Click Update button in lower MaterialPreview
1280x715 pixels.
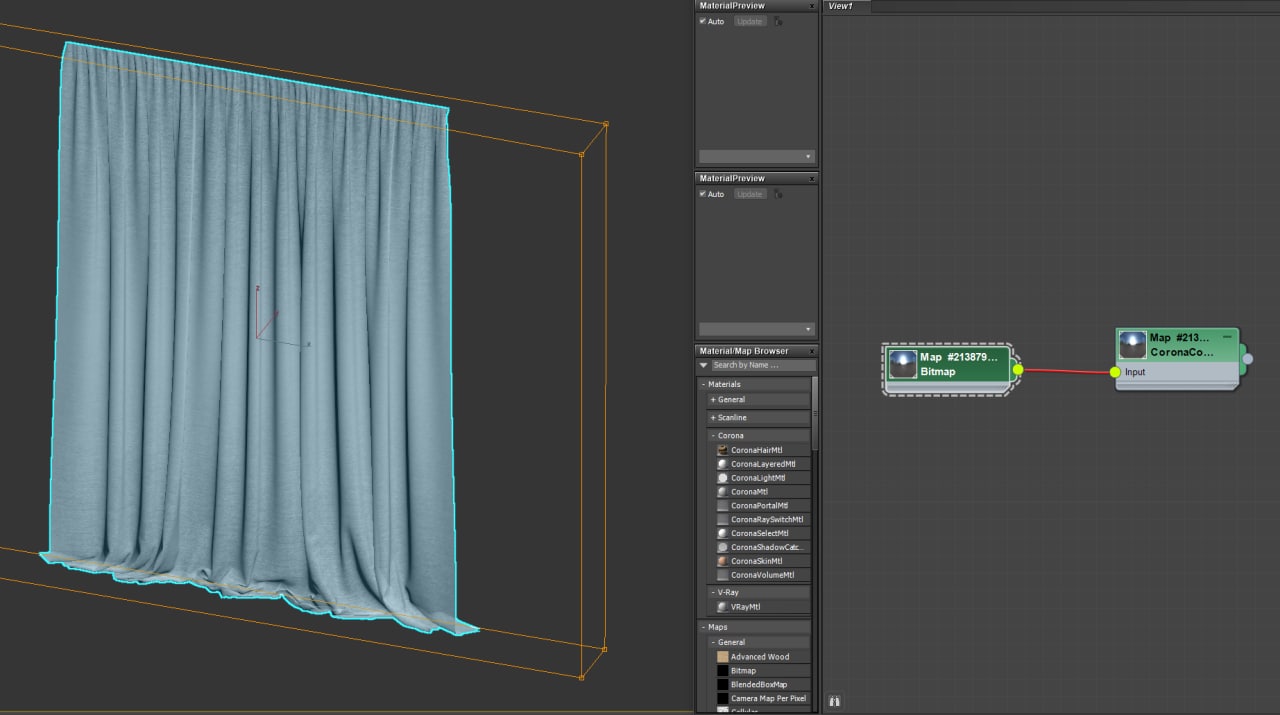pyautogui.click(x=749, y=194)
